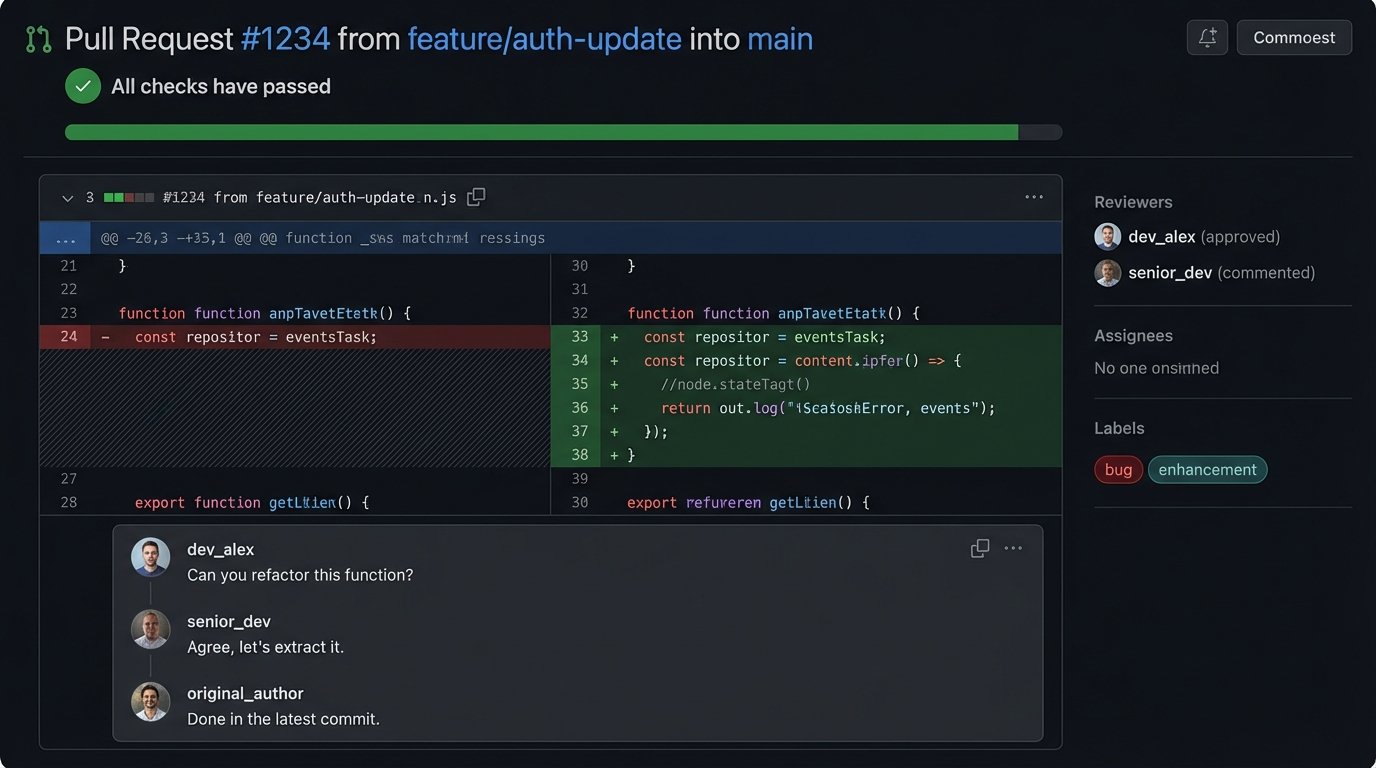Click the pull request icon beside title
Image resolution: width=1376 pixels, height=768 pixels.
38,39
